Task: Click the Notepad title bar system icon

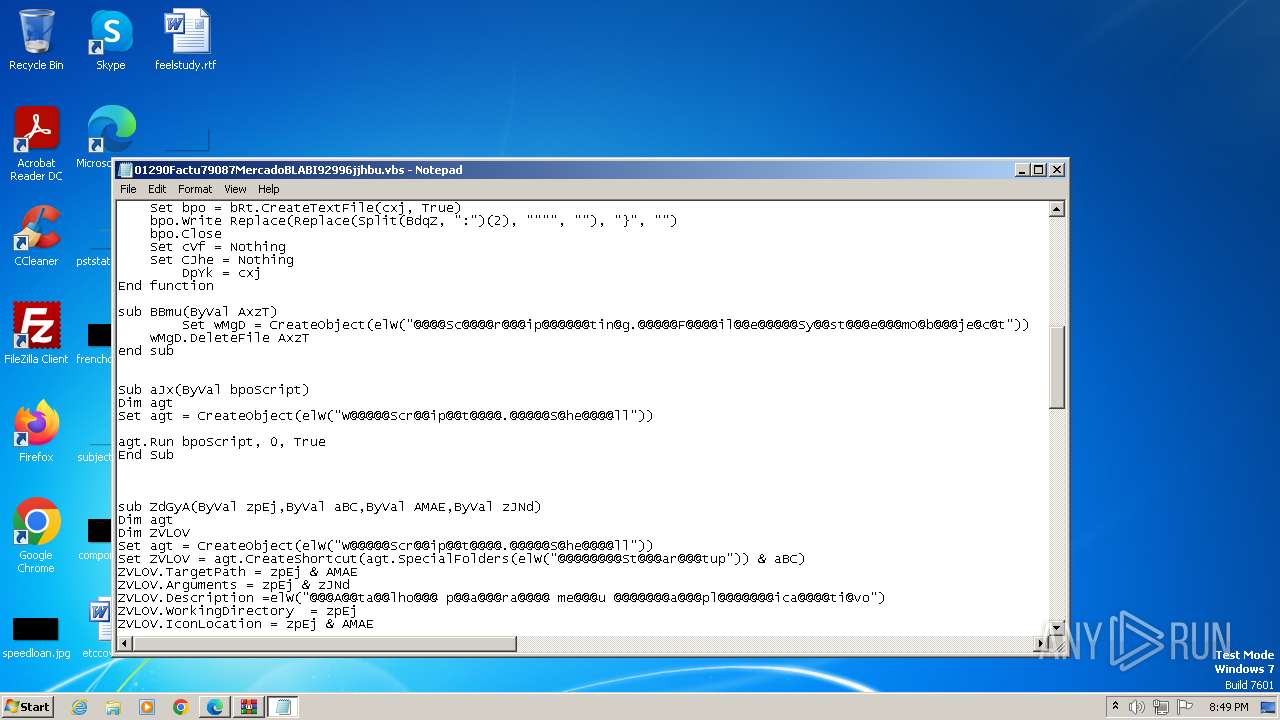Action: pos(126,170)
